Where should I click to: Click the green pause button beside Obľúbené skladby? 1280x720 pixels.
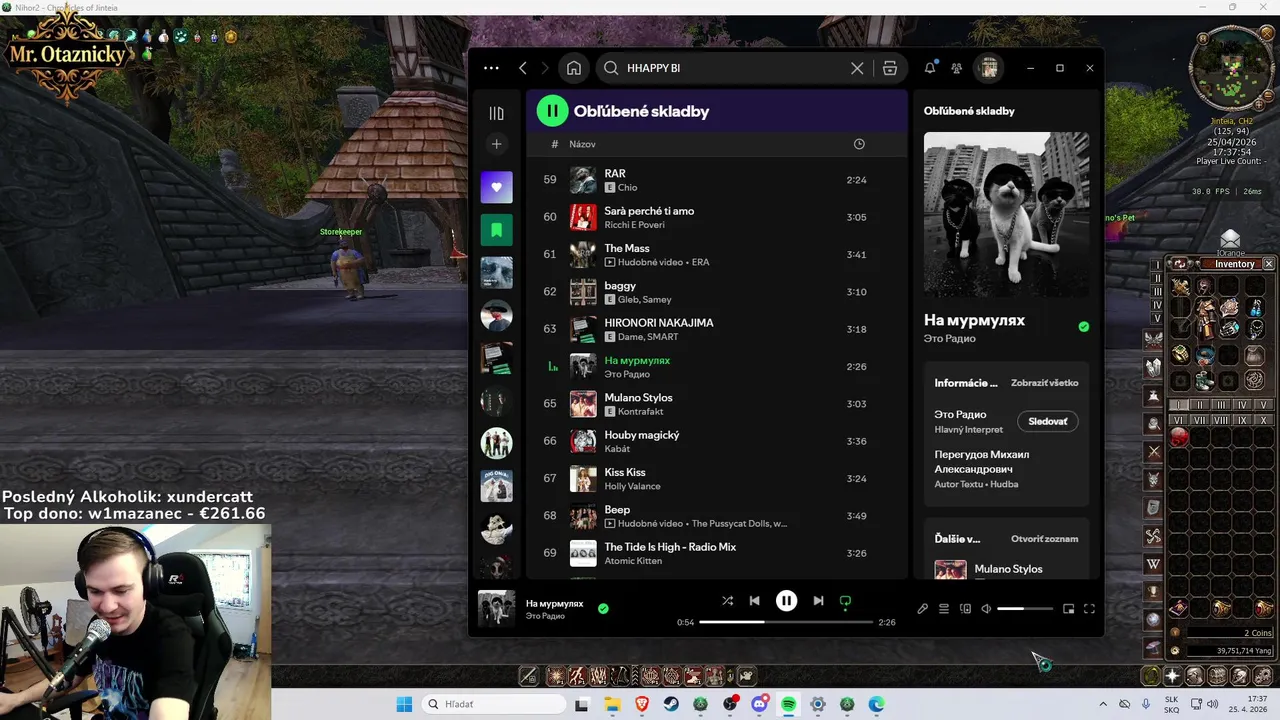[x=552, y=111]
